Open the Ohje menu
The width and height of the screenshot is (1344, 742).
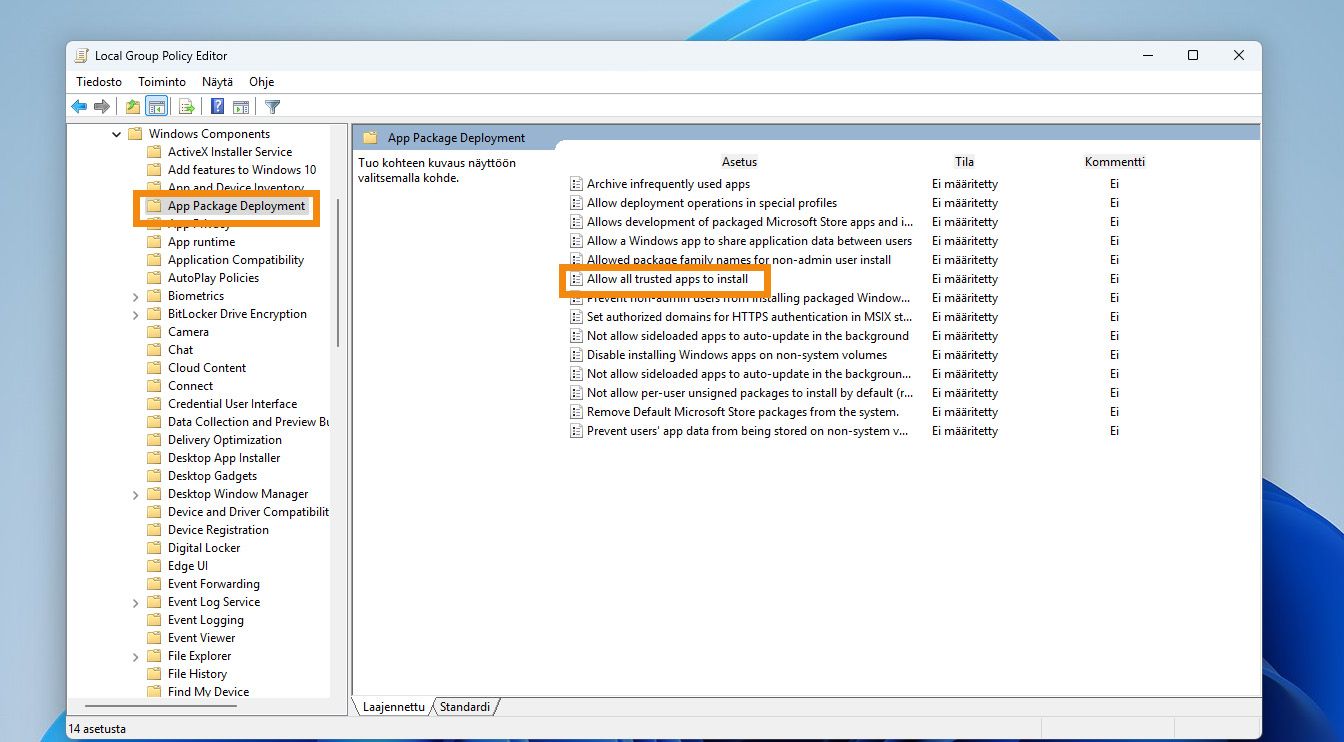pos(261,82)
